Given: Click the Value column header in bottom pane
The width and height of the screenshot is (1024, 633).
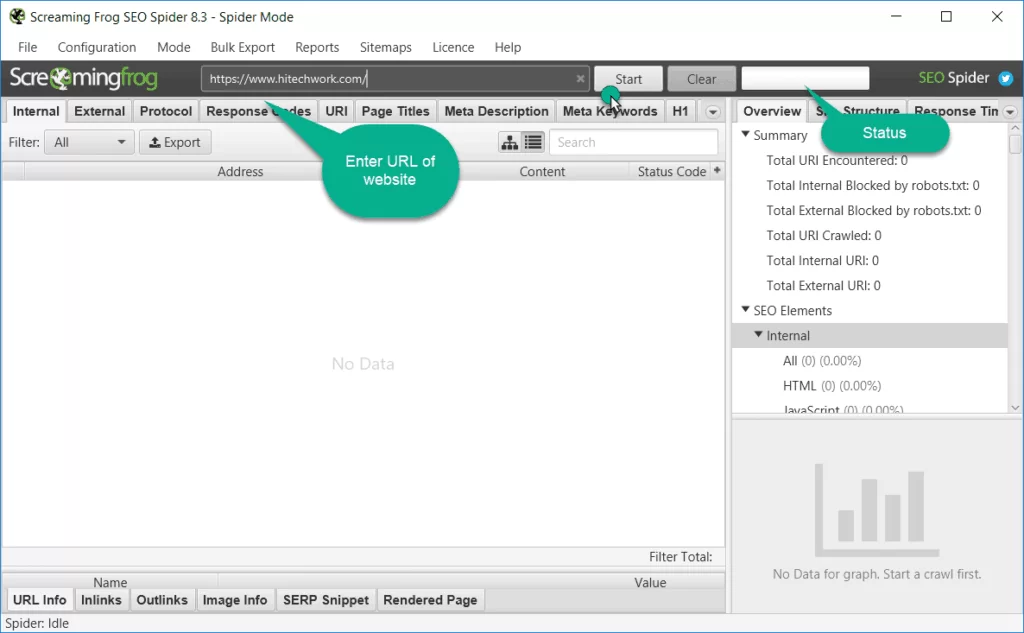Looking at the screenshot, I should 650,581.
